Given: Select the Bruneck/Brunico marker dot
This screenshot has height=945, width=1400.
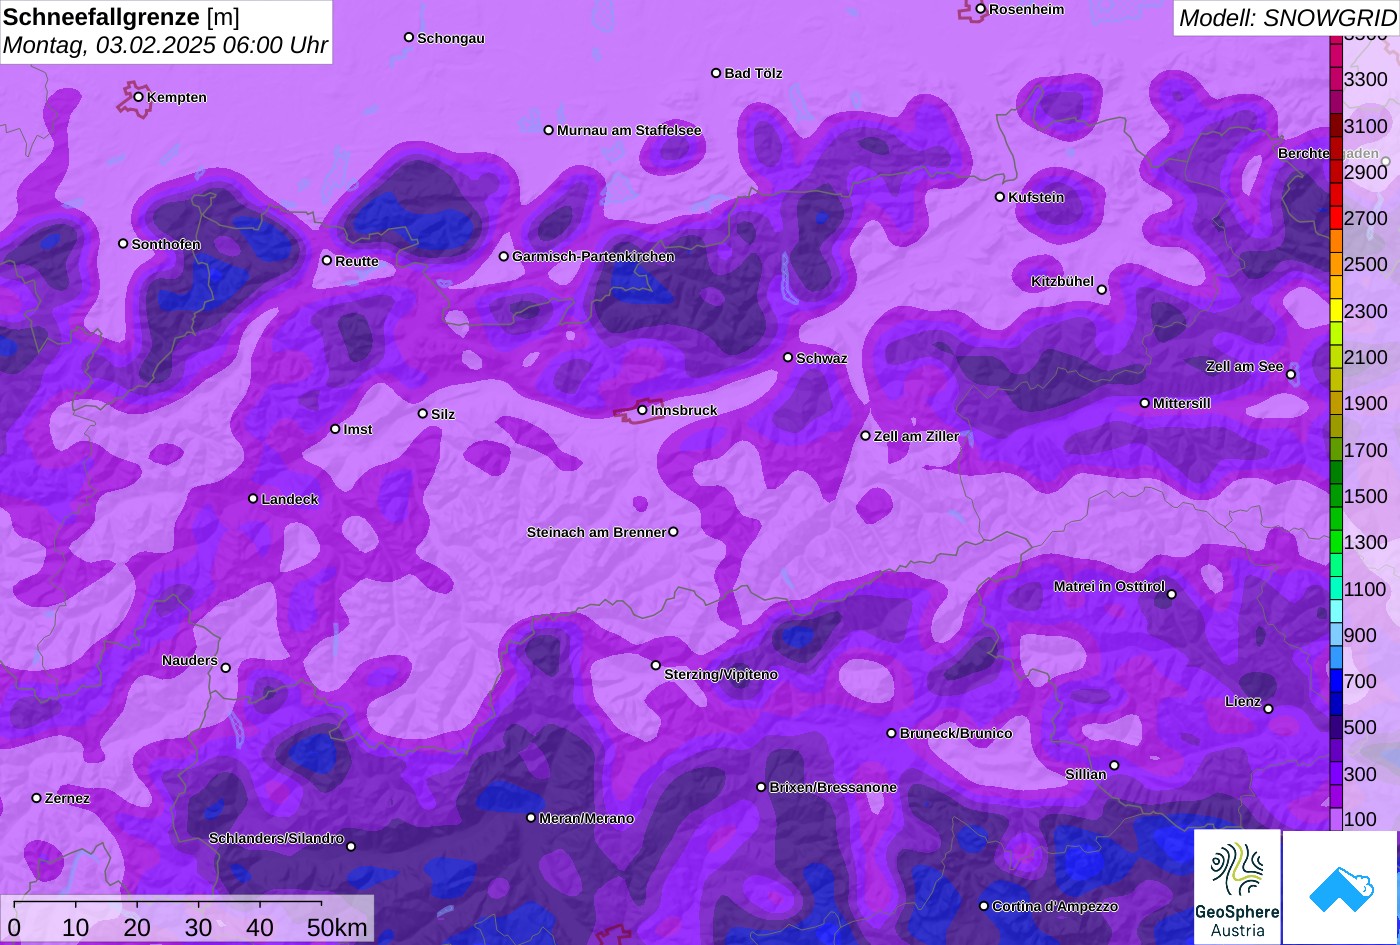Looking at the screenshot, I should tap(892, 733).
